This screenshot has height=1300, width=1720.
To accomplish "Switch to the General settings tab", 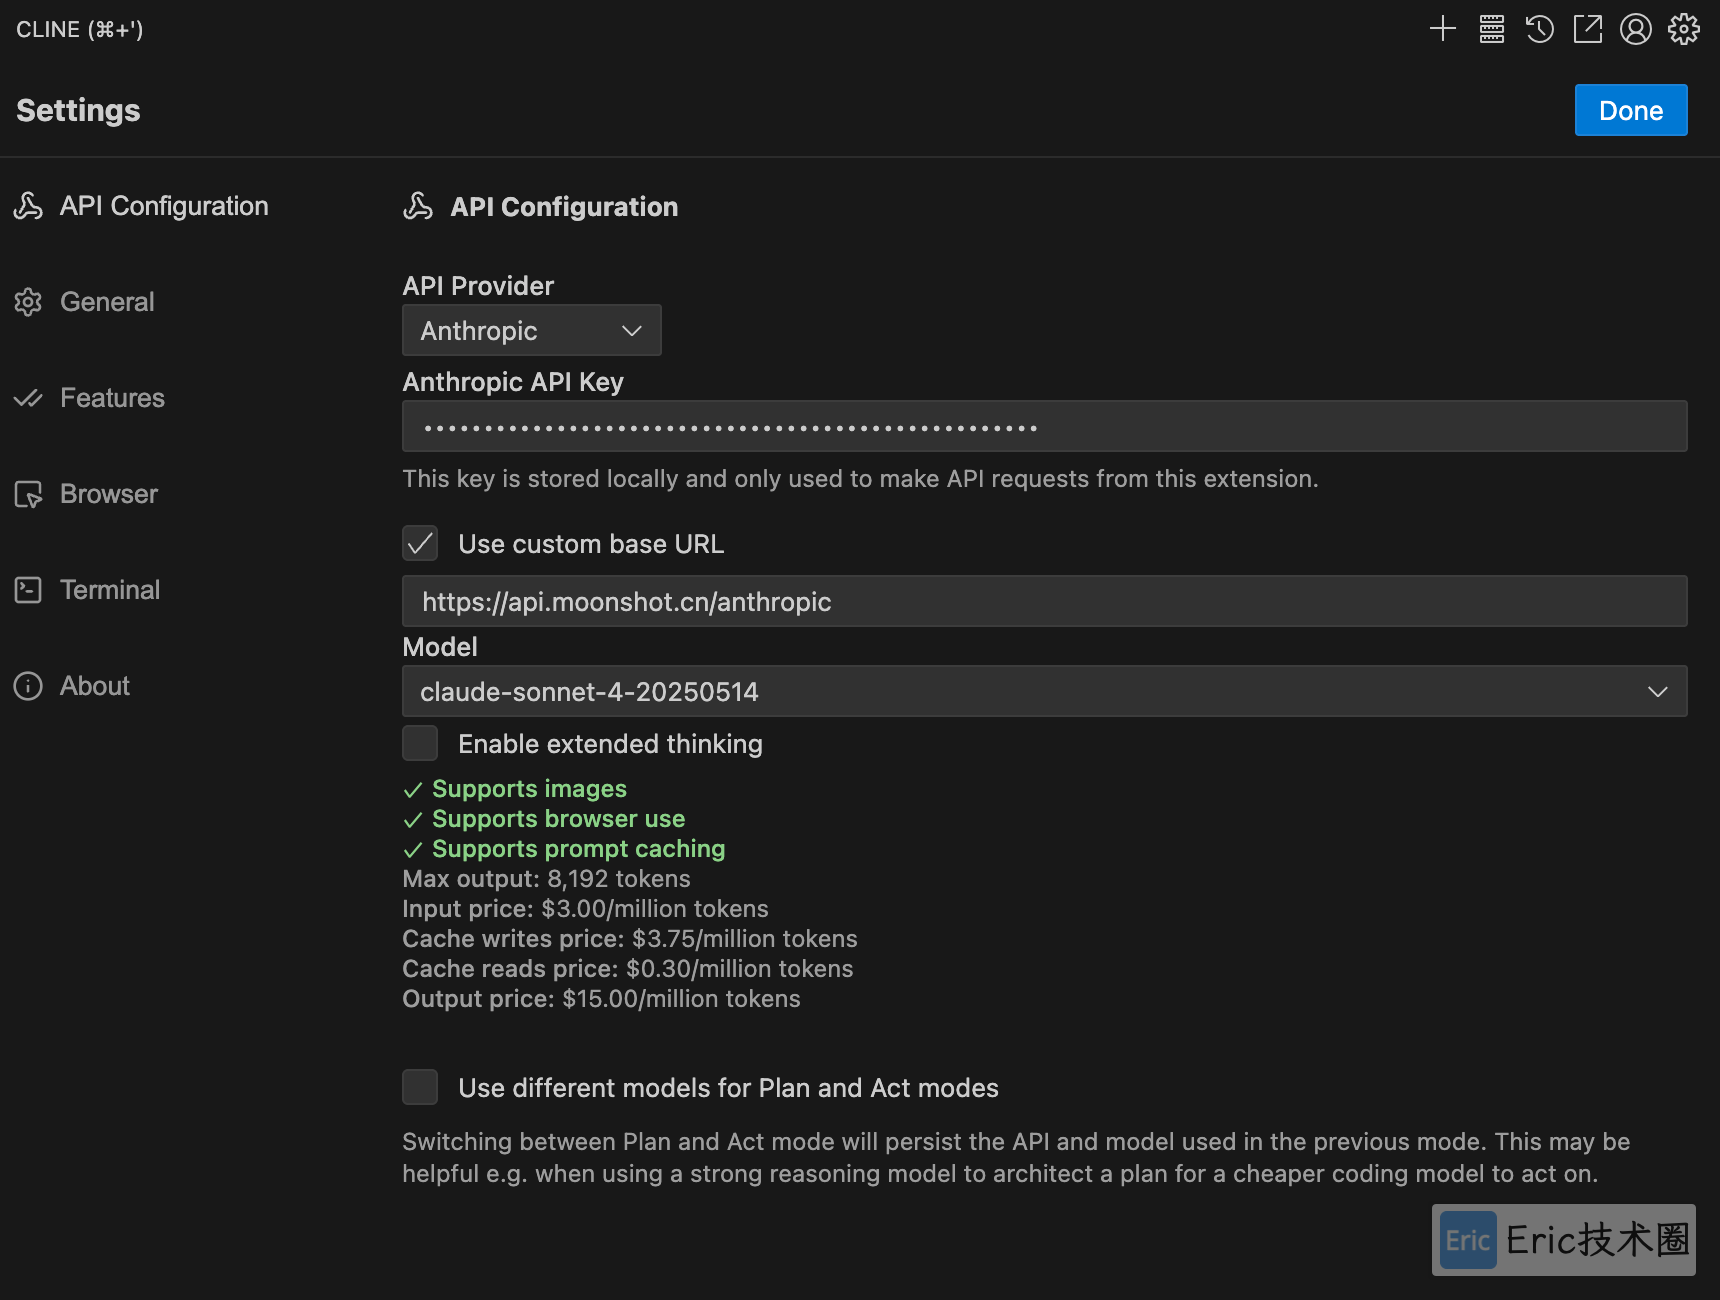I will [x=107, y=302].
